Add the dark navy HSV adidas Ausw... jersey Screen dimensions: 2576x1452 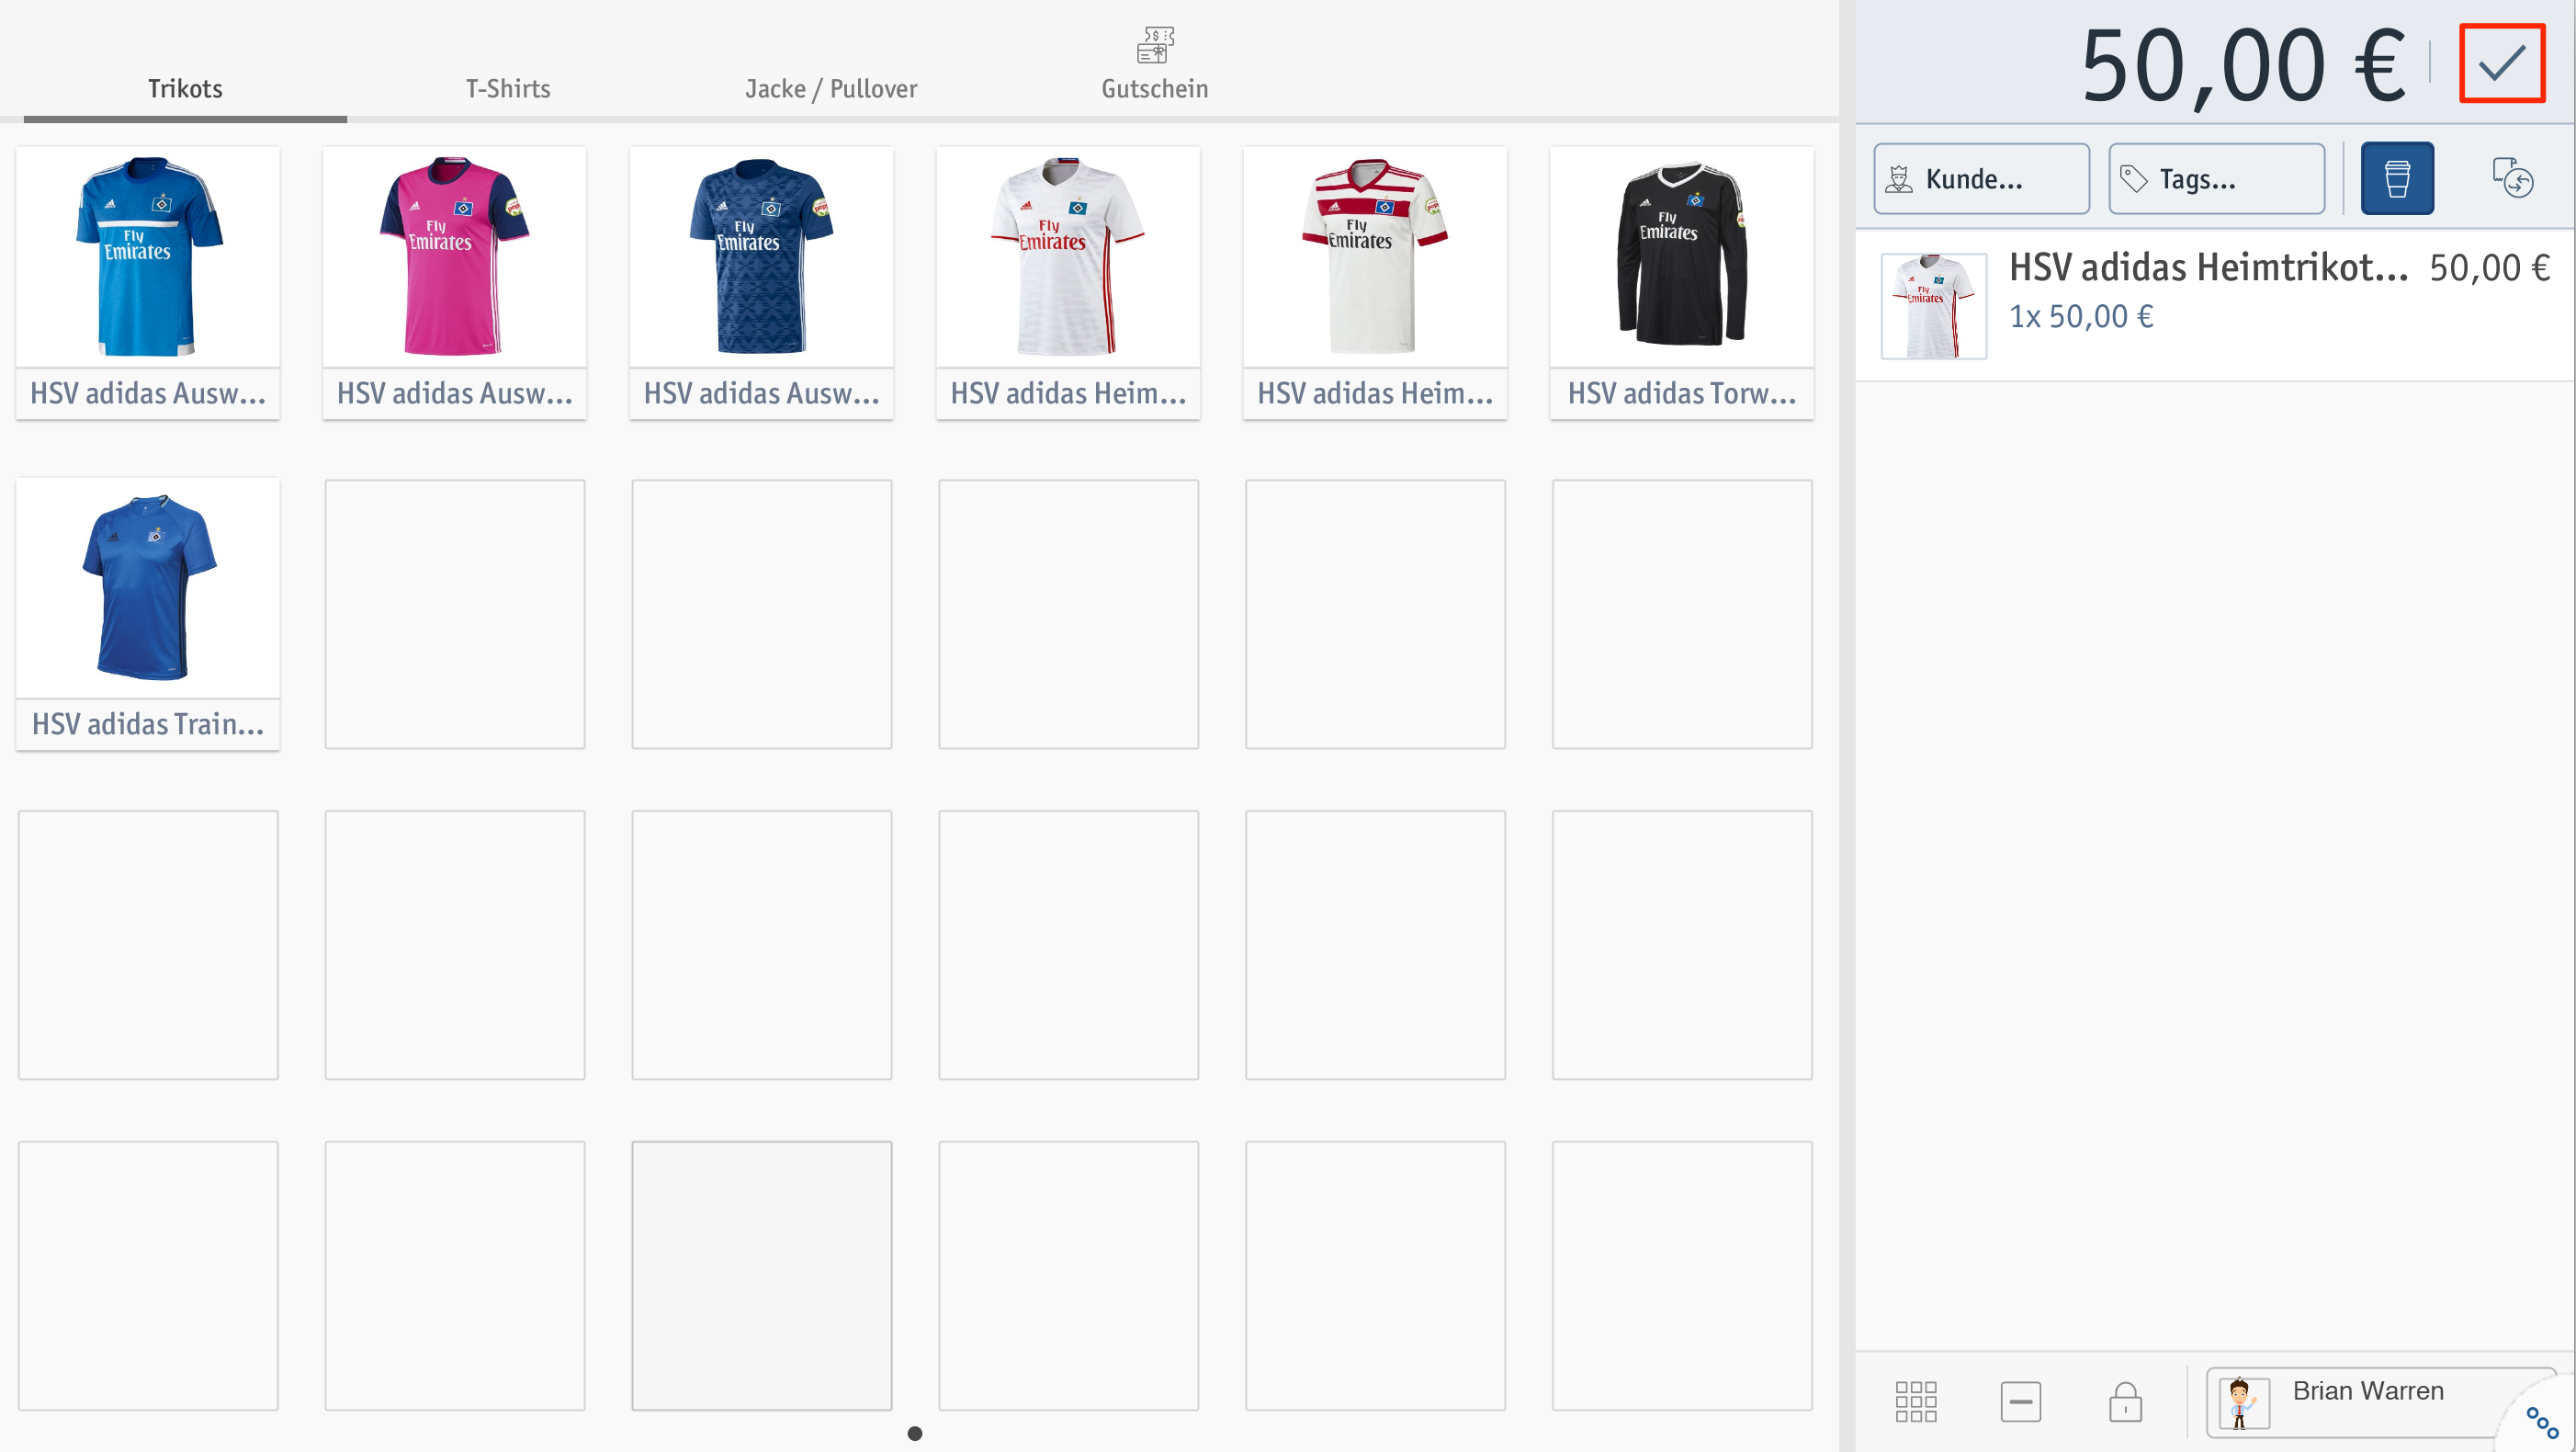click(762, 283)
